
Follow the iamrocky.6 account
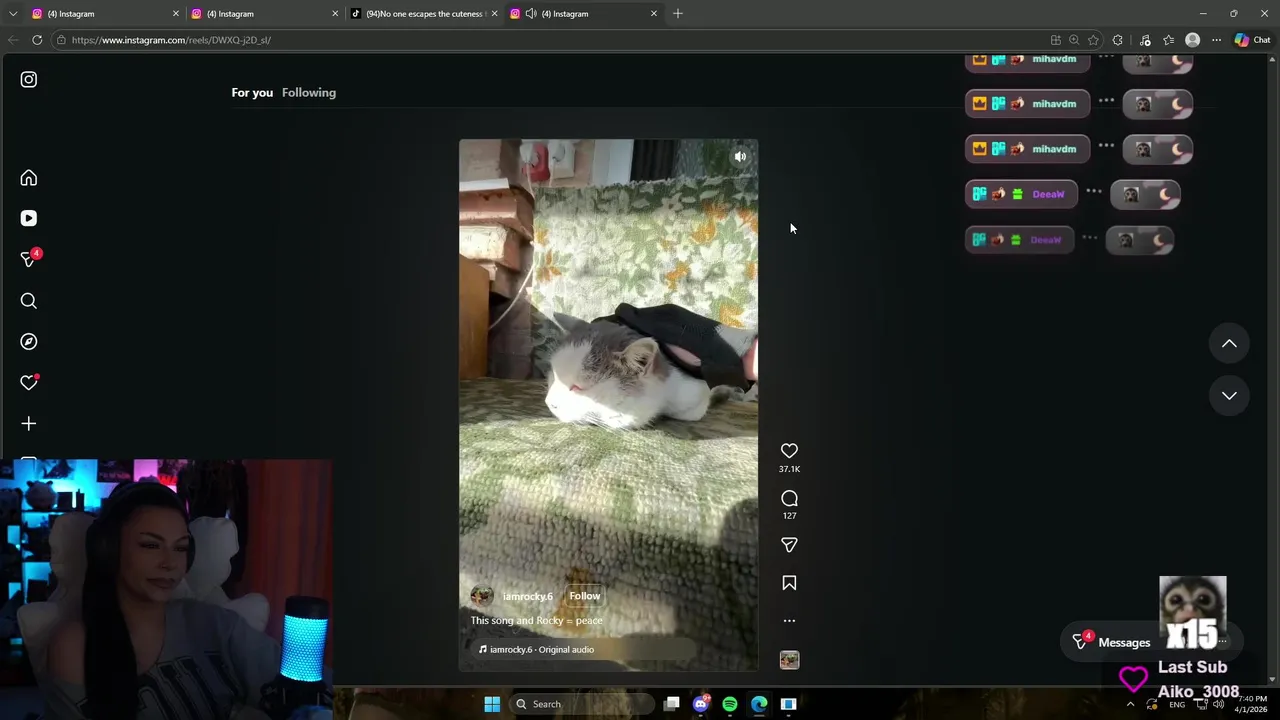pyautogui.click(x=585, y=596)
